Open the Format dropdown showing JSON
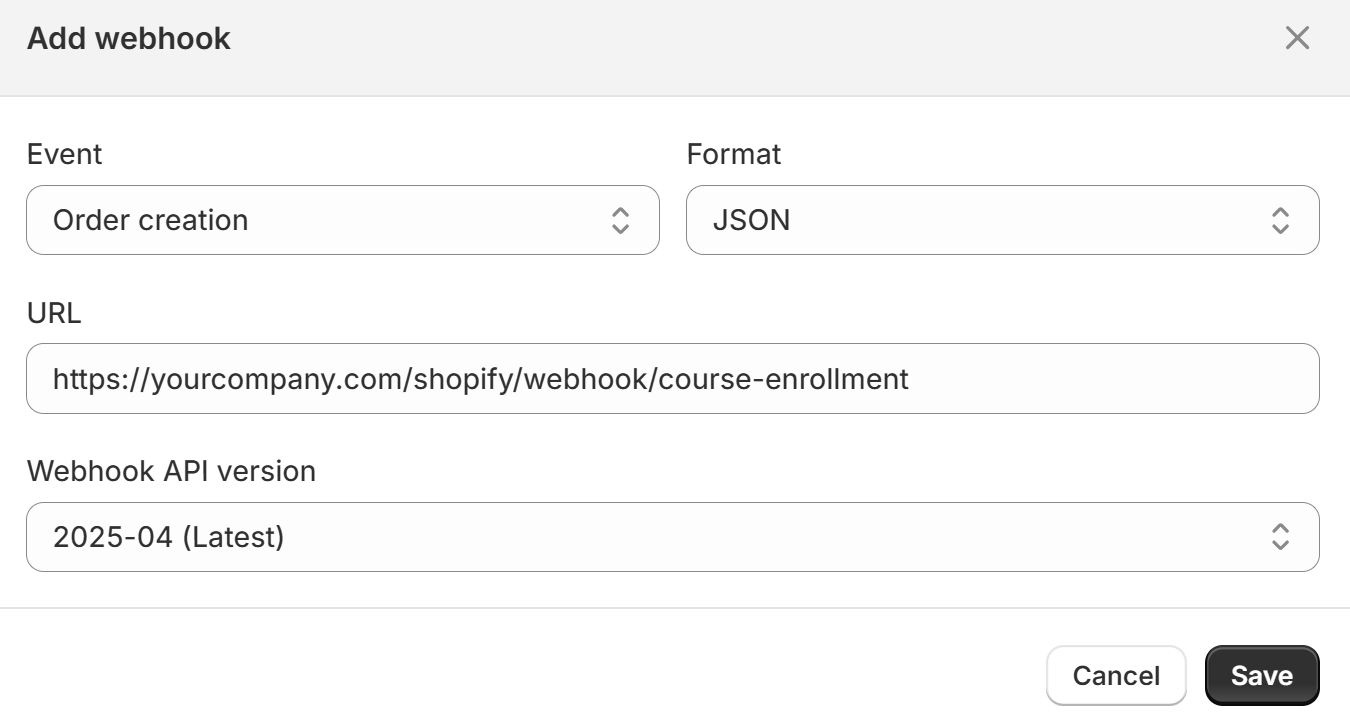The image size is (1350, 721). click(x=1003, y=220)
